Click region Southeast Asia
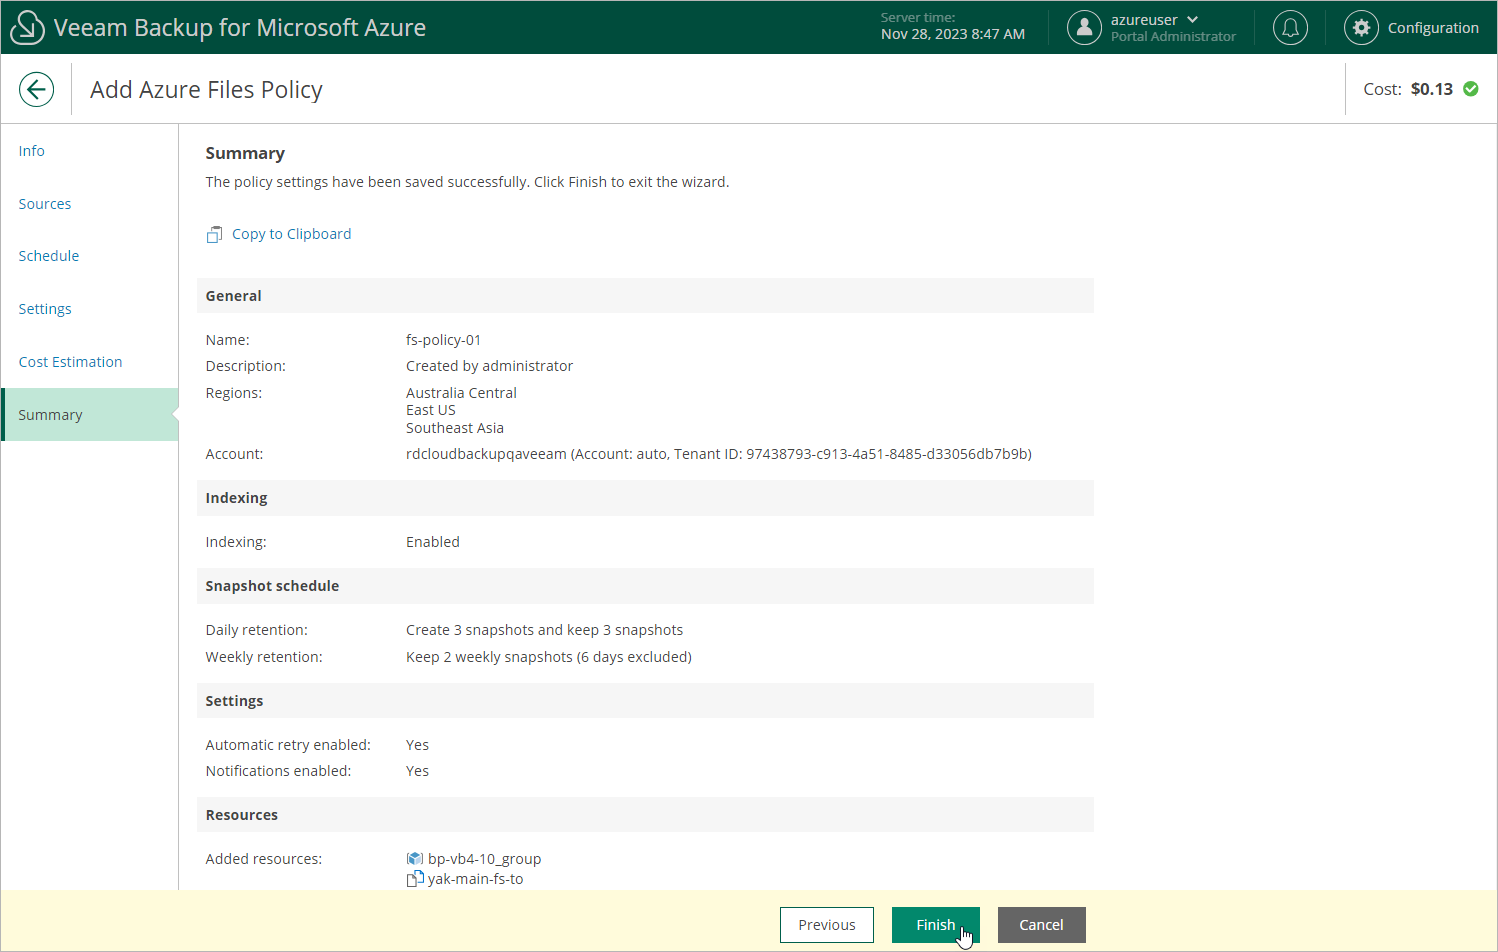1498x952 pixels. [455, 428]
